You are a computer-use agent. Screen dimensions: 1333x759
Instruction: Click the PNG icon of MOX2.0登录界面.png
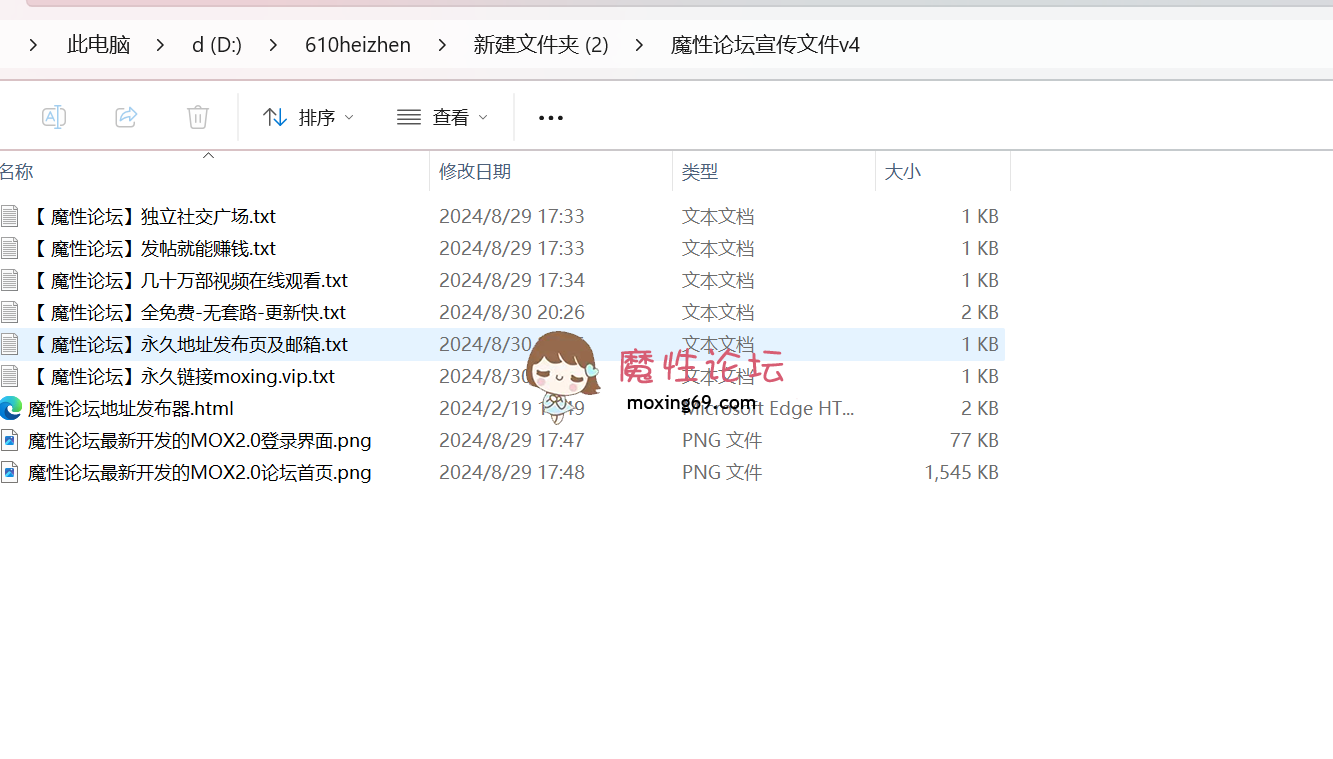[x=10, y=440]
